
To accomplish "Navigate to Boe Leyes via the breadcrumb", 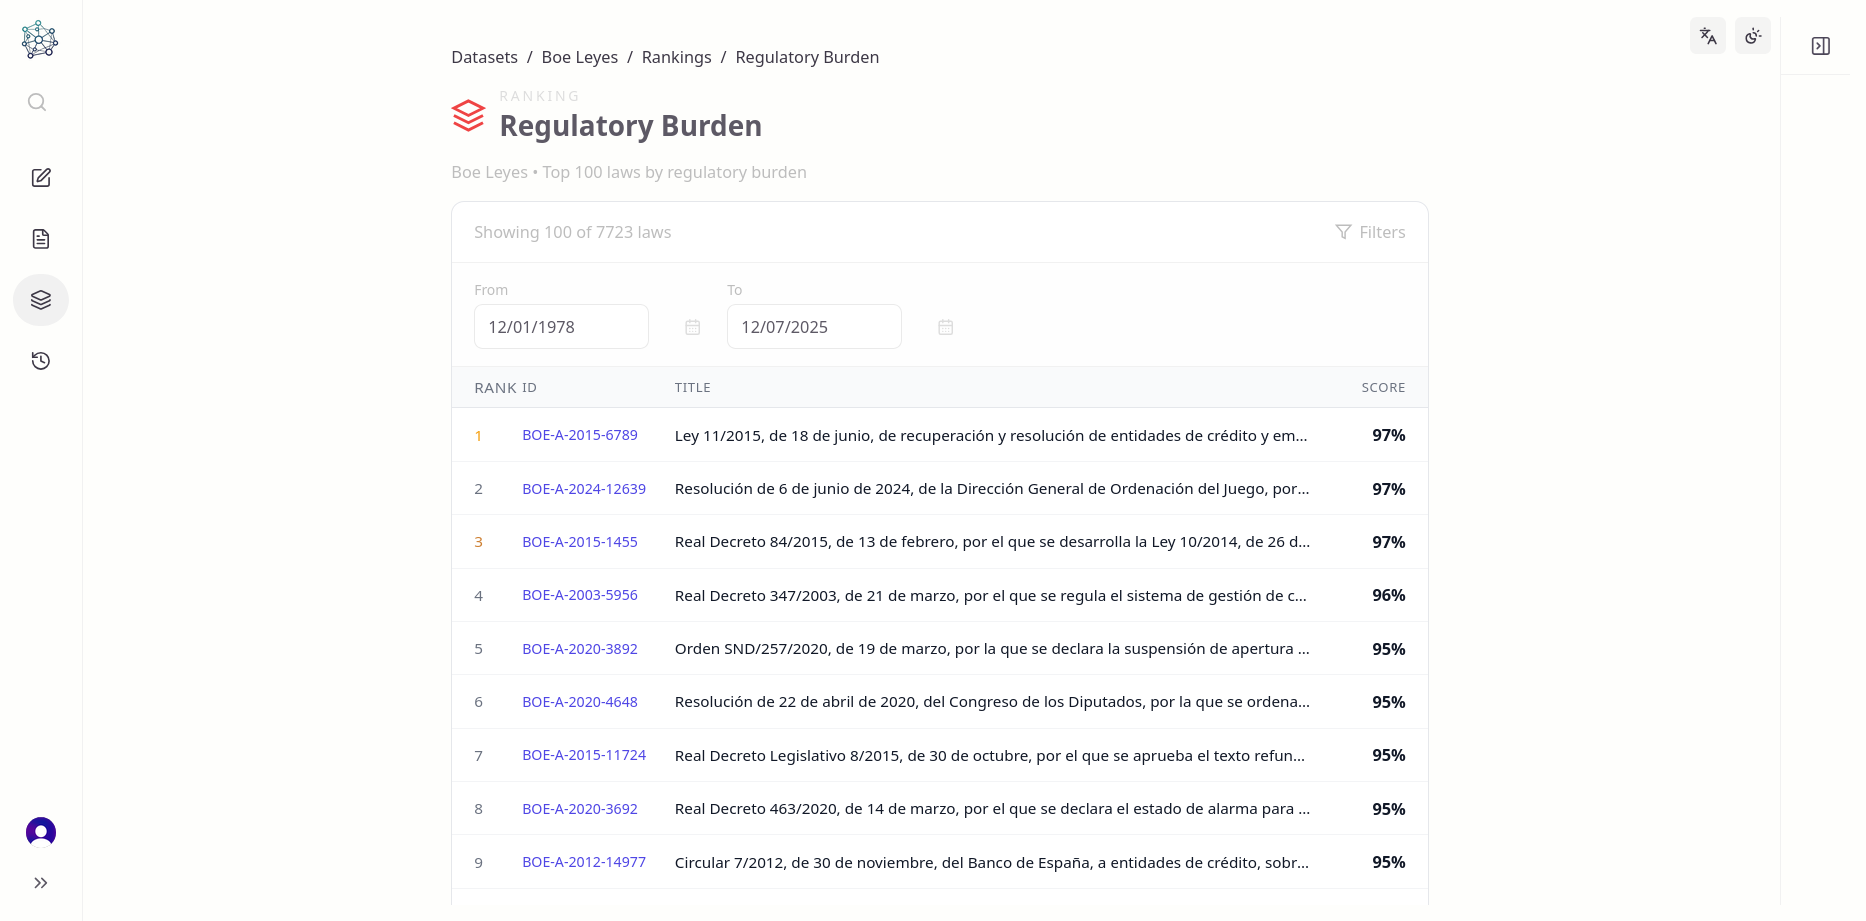I will 579,57.
